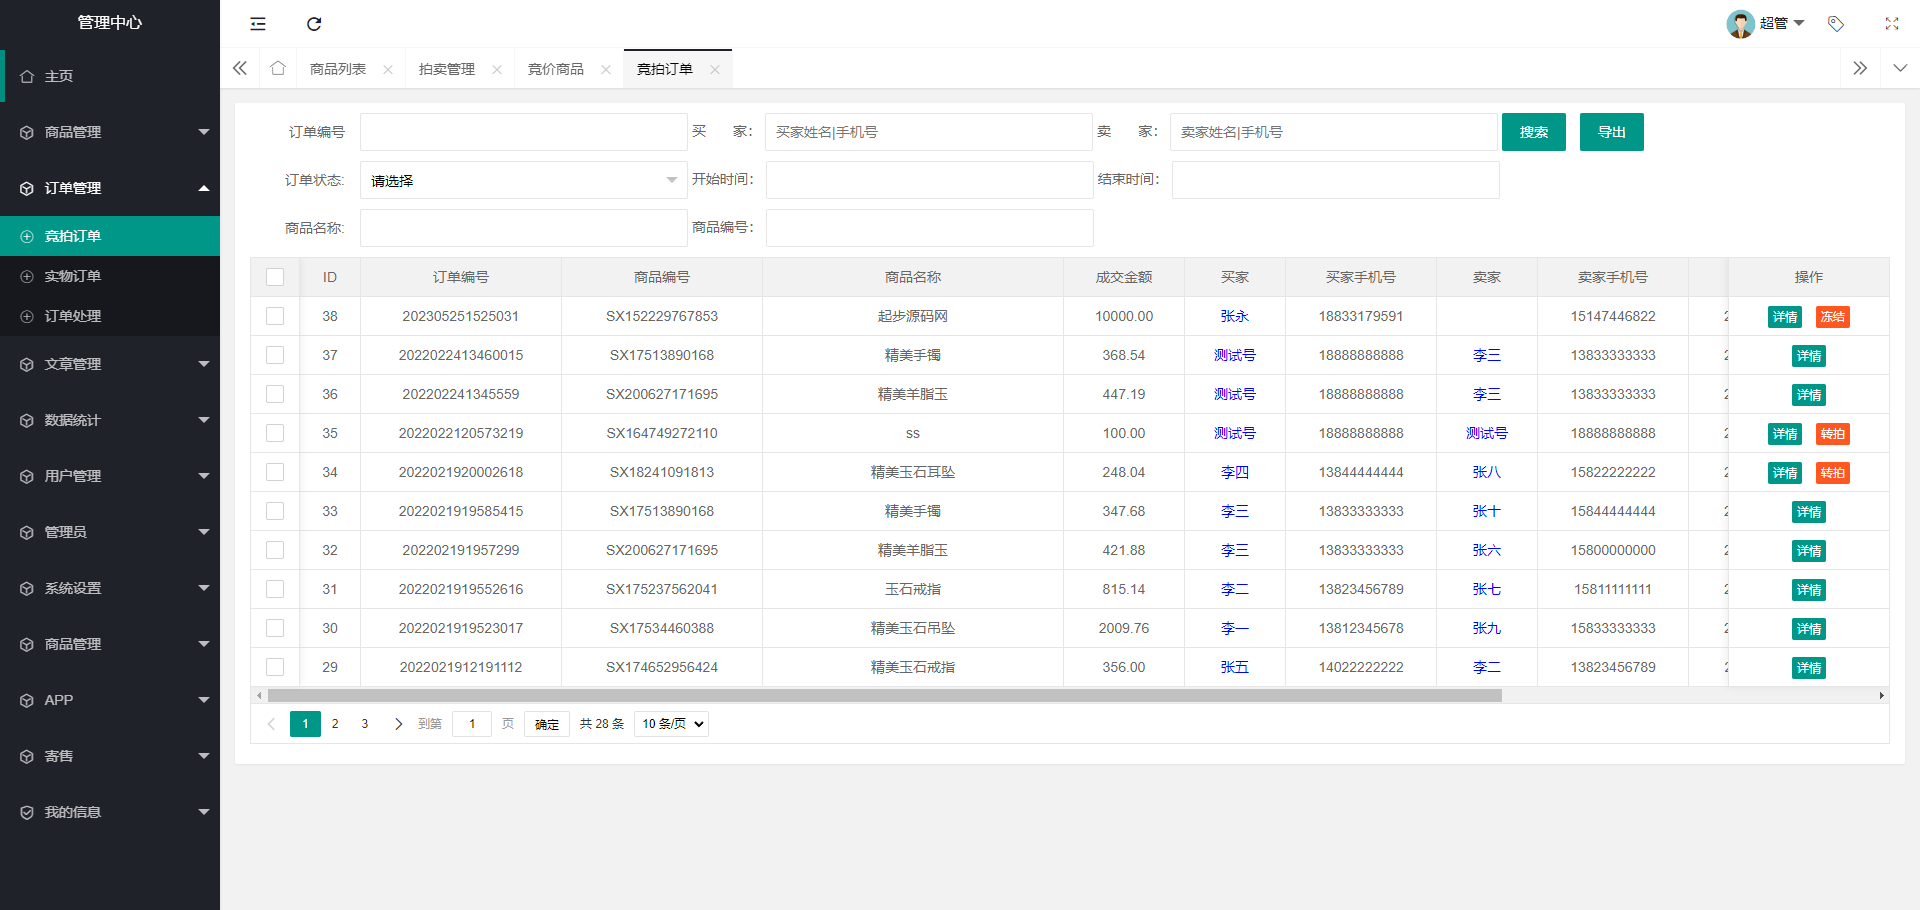This screenshot has width=1920, height=910.
Task: Click the 导出 export button
Action: (x=1611, y=132)
